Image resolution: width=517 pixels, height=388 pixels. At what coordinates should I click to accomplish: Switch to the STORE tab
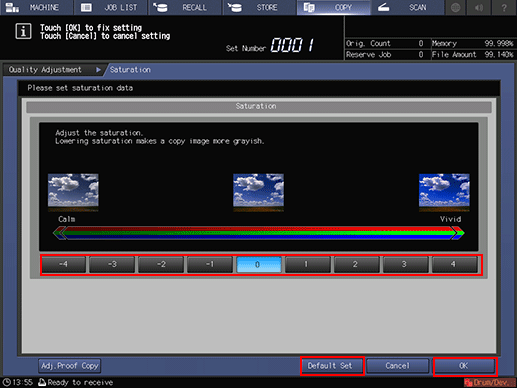[260, 7]
